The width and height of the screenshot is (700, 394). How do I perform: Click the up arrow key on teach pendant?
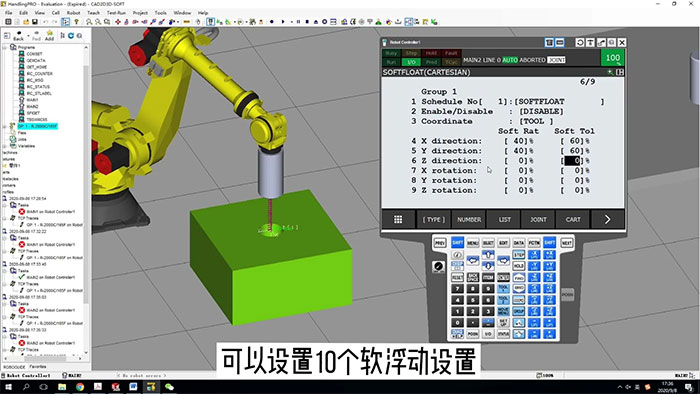(488, 254)
